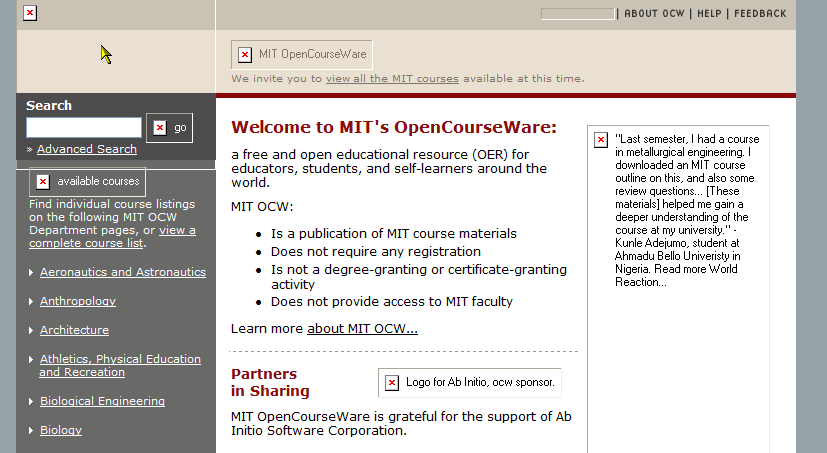
Task: Click the MIT OpenCourseWare banner image
Action: pos(302,54)
